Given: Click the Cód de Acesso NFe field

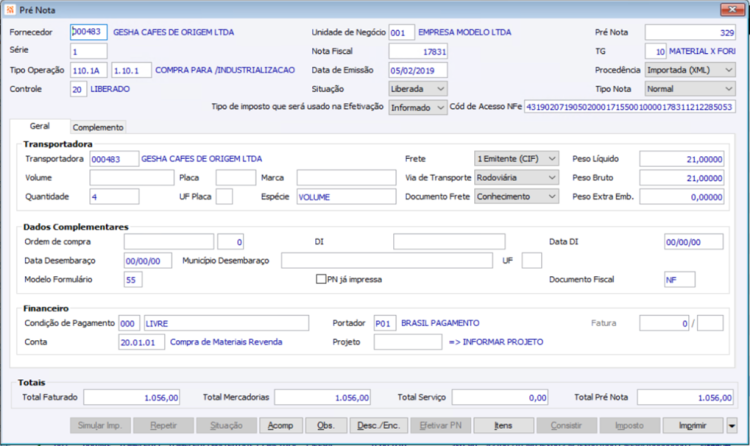Looking at the screenshot, I should coord(629,107).
